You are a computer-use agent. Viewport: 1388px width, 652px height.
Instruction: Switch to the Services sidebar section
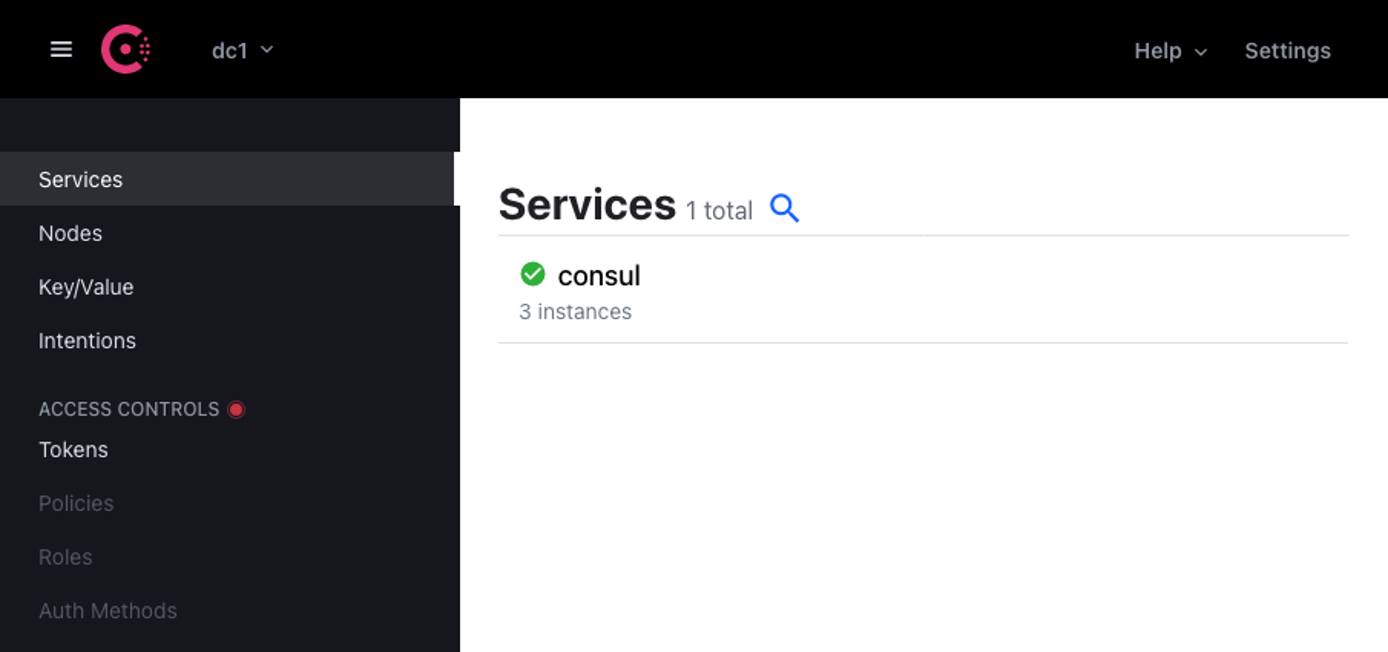(80, 179)
